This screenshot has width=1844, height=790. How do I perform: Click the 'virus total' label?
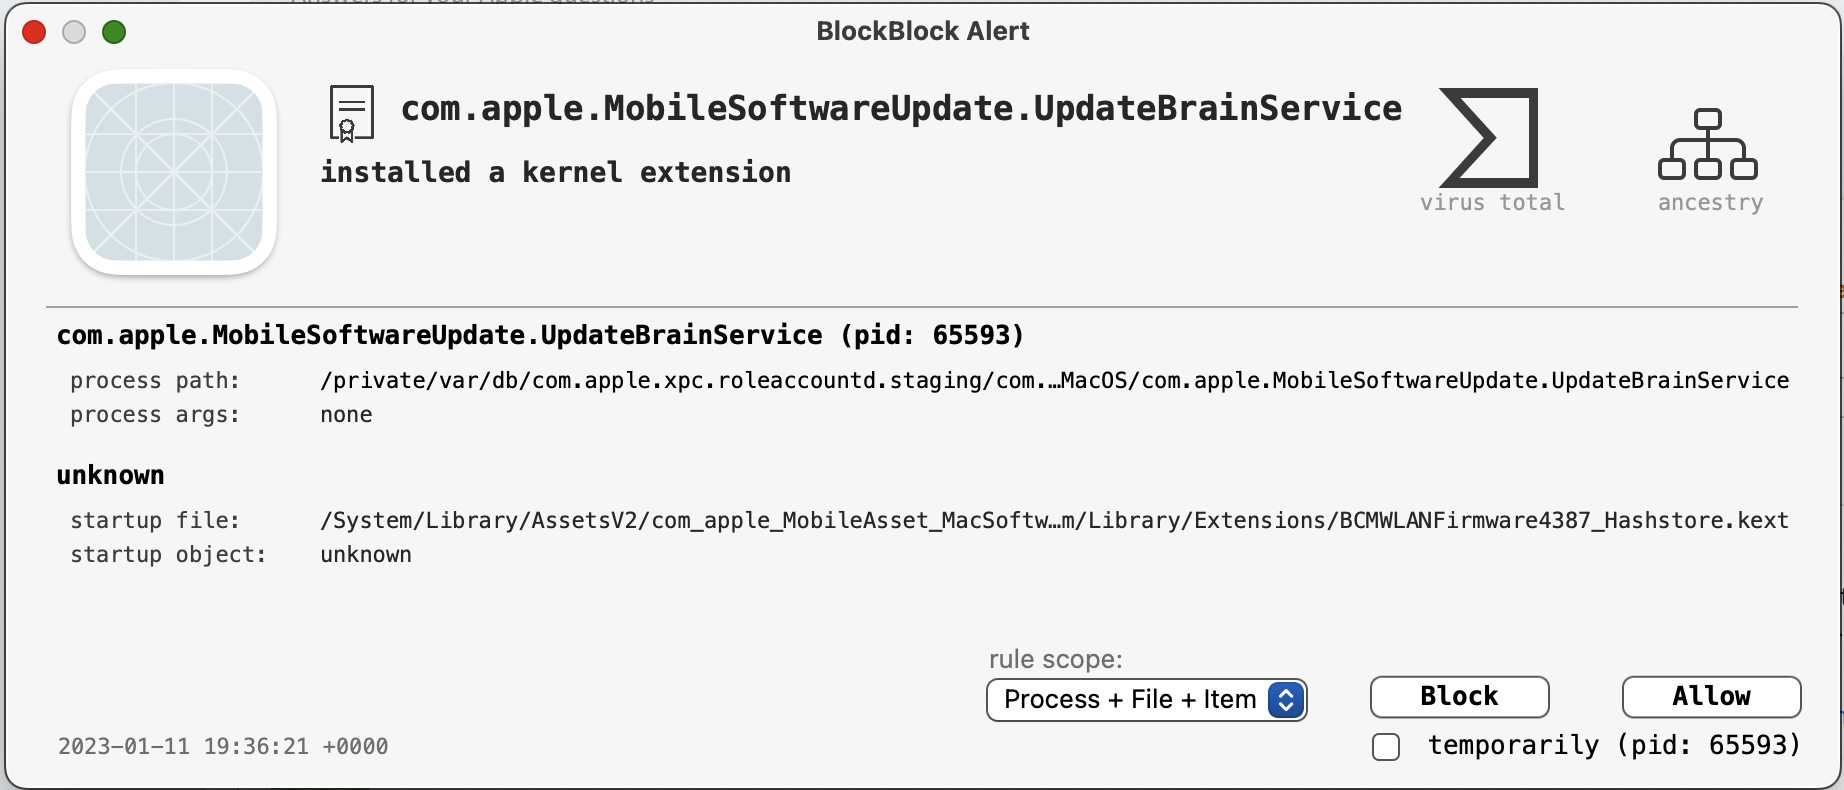1492,202
